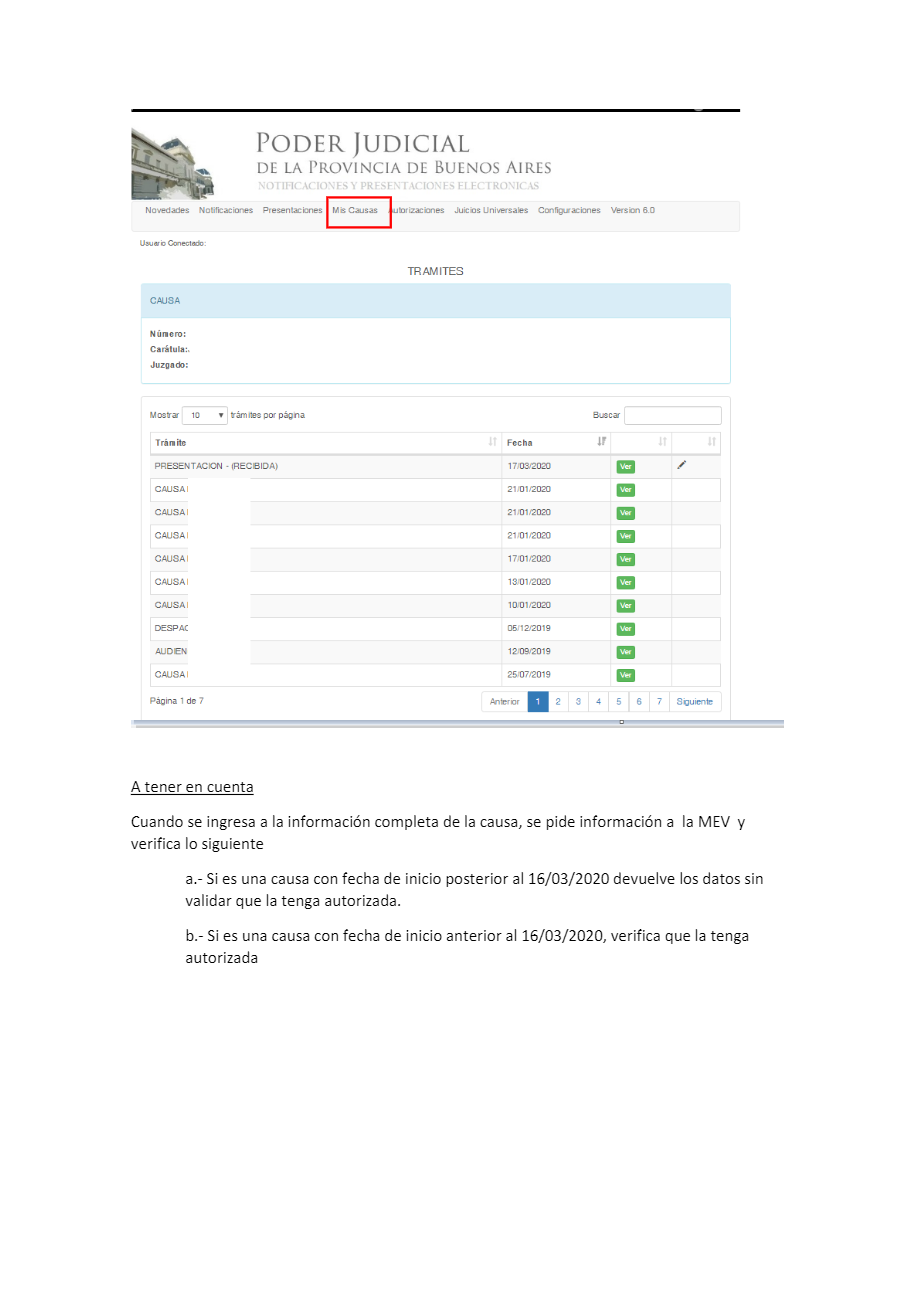Select Presentaciones in the navigation bar

[x=292, y=211]
